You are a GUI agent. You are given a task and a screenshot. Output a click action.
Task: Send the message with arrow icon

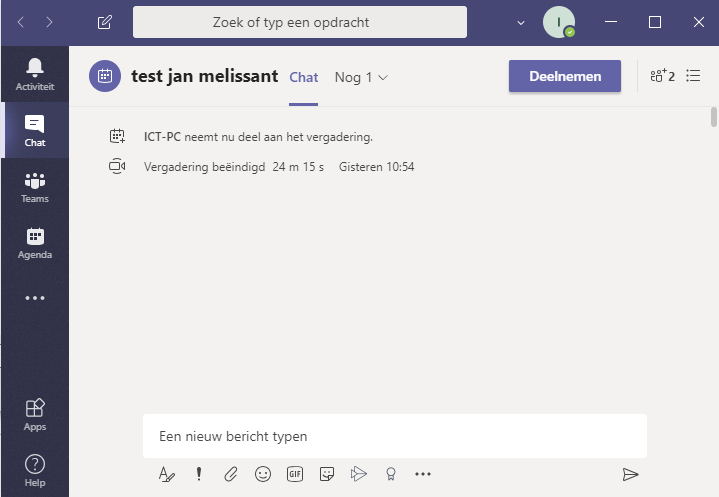631,475
